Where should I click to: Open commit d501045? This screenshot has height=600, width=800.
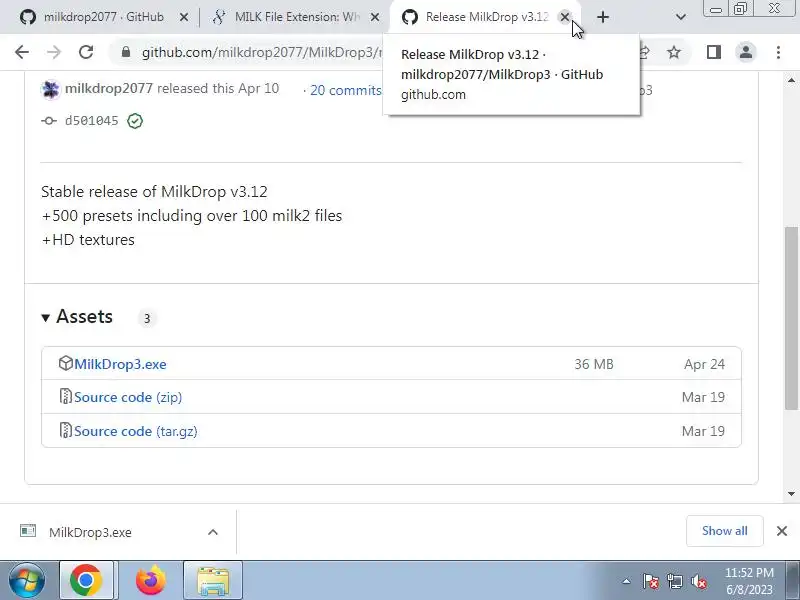[91, 121]
